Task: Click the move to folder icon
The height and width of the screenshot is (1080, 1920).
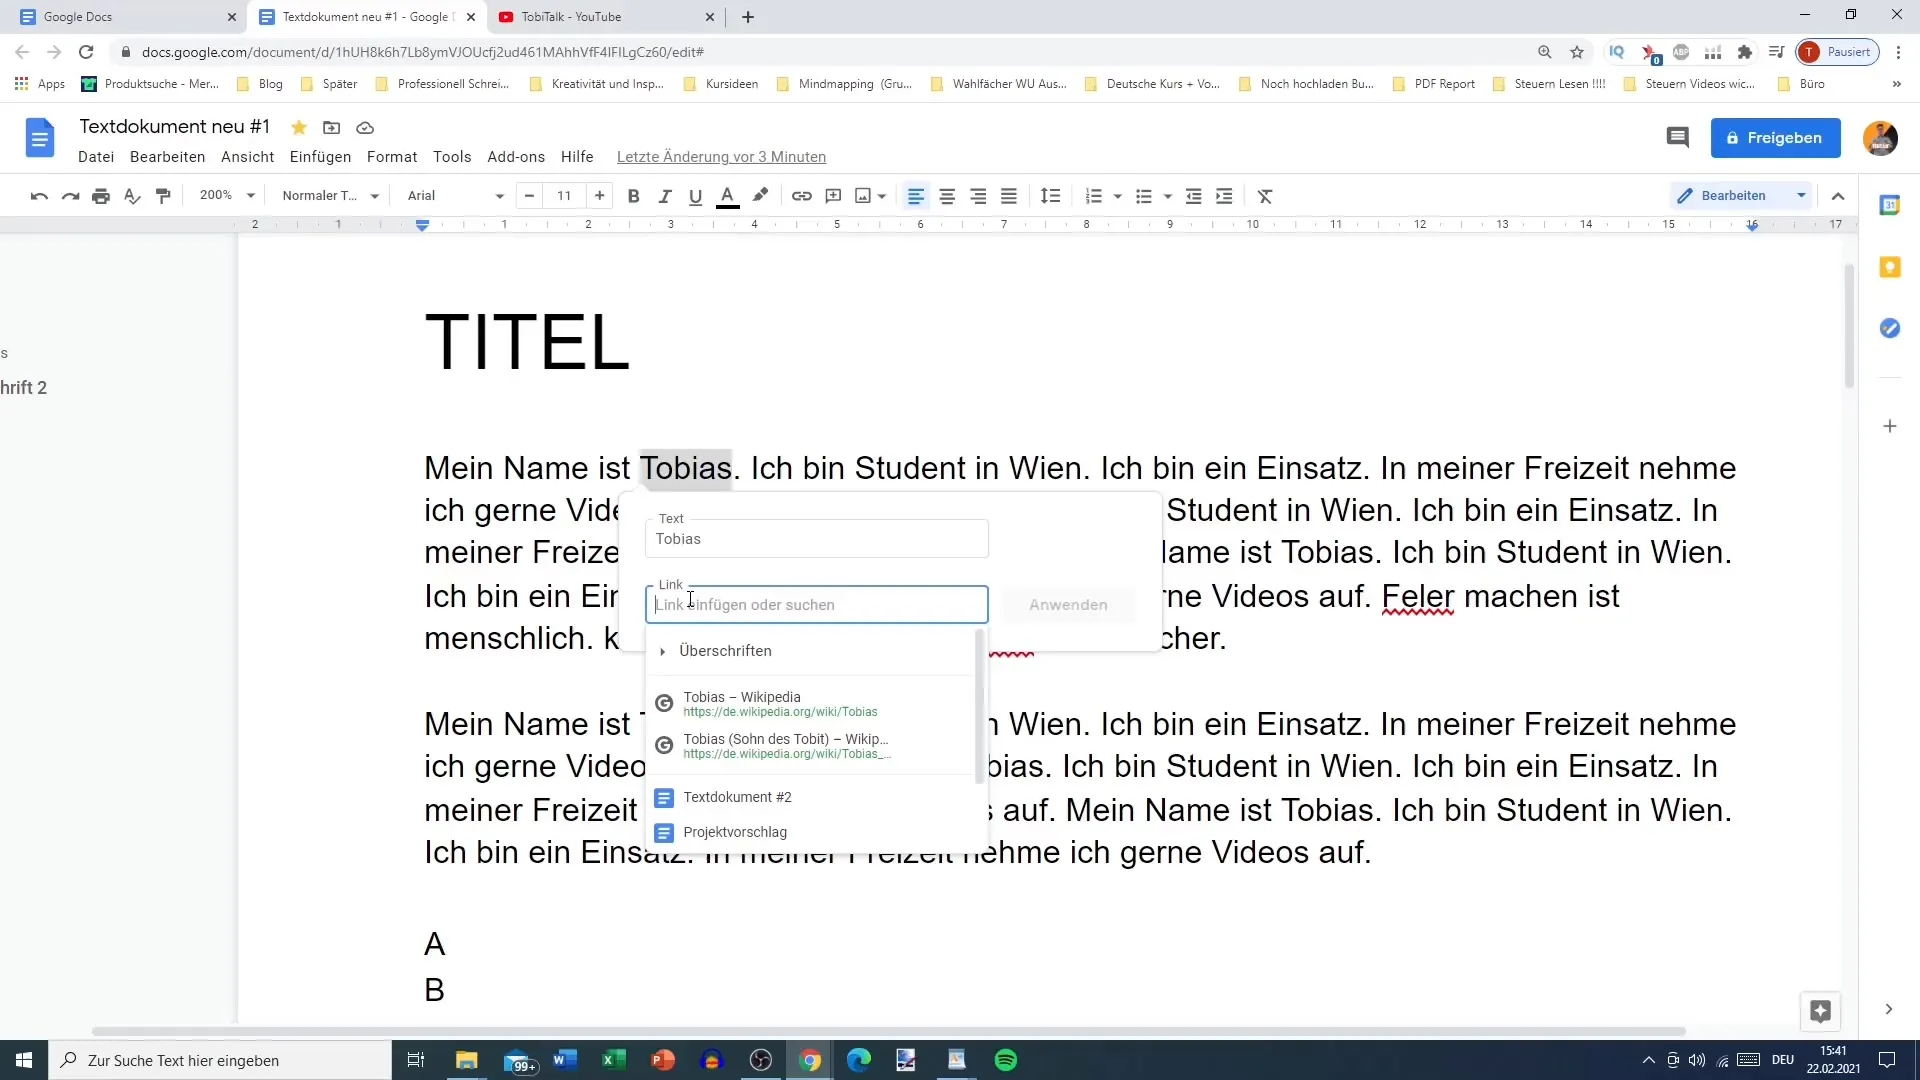Action: point(331,127)
